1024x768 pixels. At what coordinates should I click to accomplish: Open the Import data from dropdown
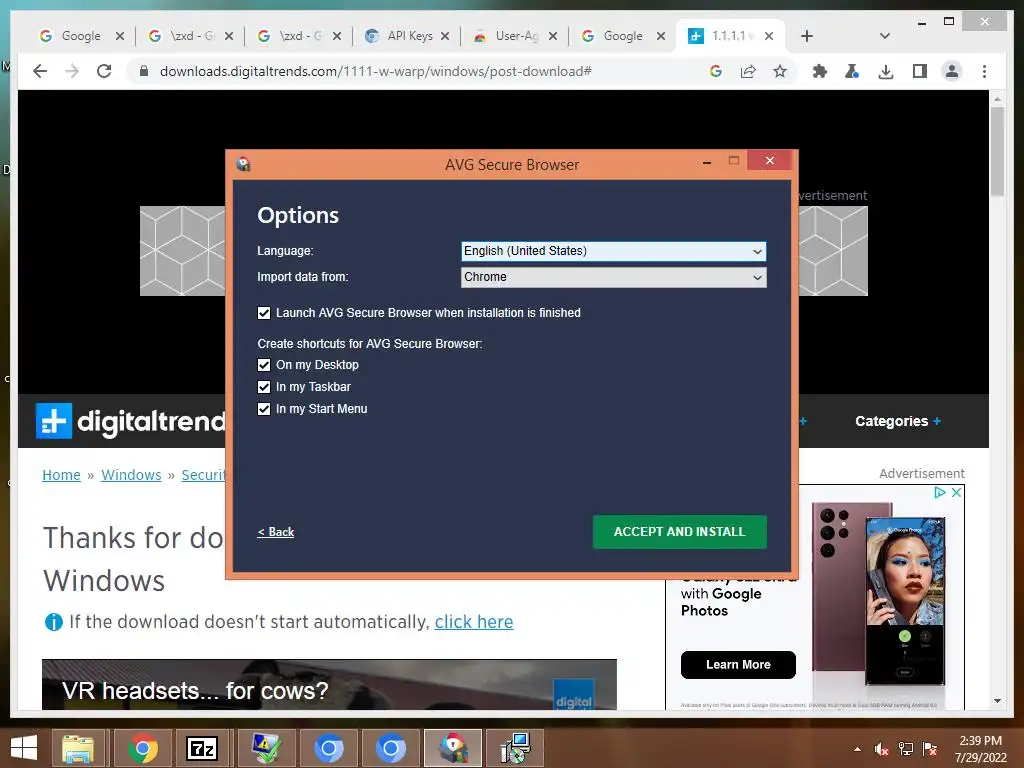pyautogui.click(x=614, y=277)
